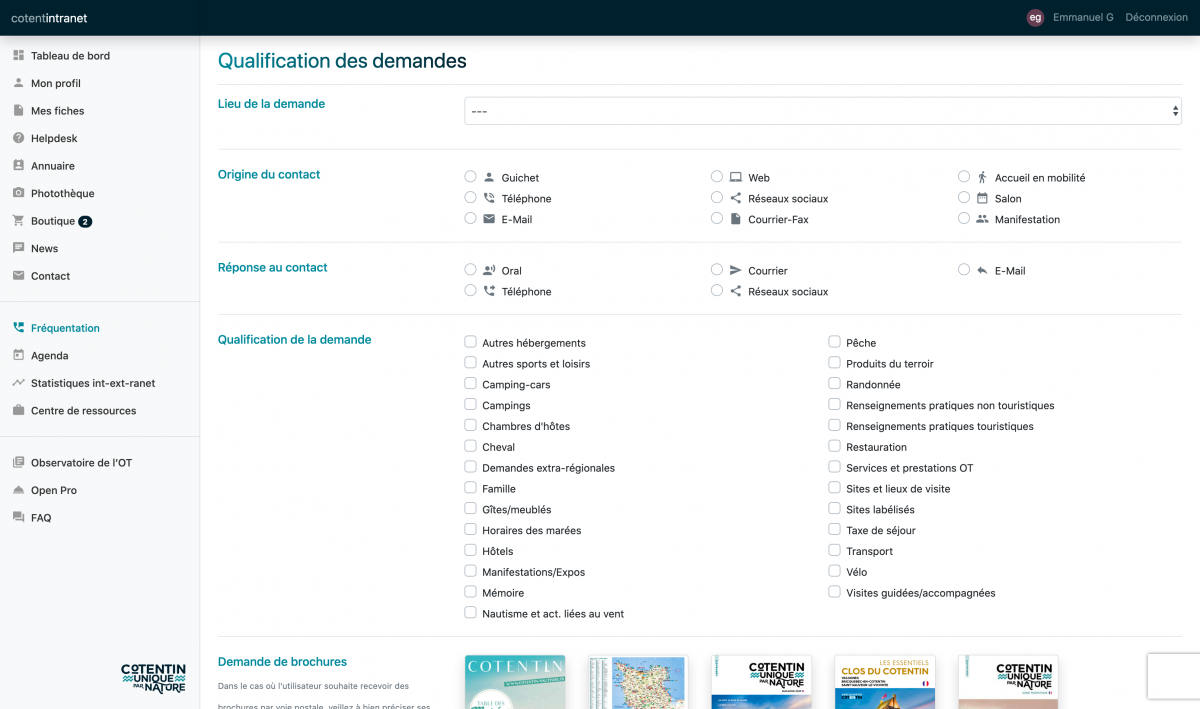Click the Statistiques int-ext-ranet chart icon
Viewport: 1200px width, 709px height.
click(x=18, y=383)
